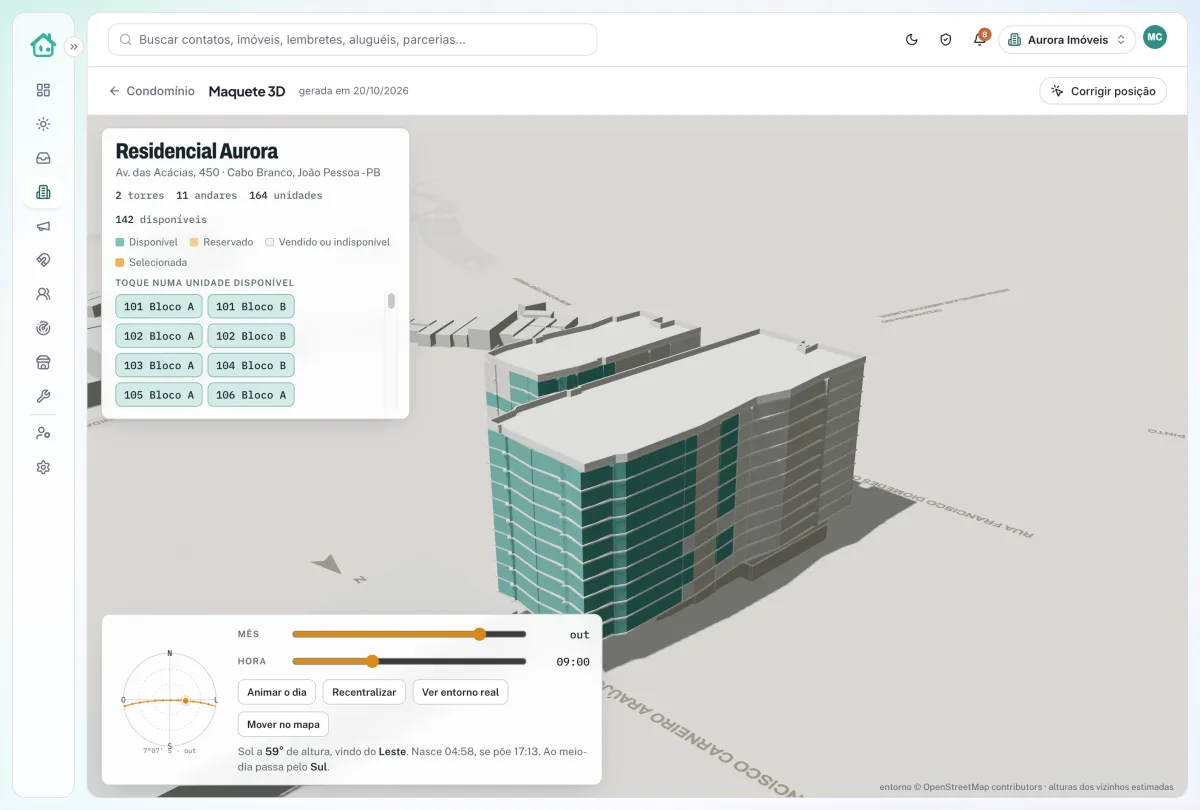This screenshot has height=810, width=1200.
Task: Toggle dark mode with the moon icon
Action: 912,40
